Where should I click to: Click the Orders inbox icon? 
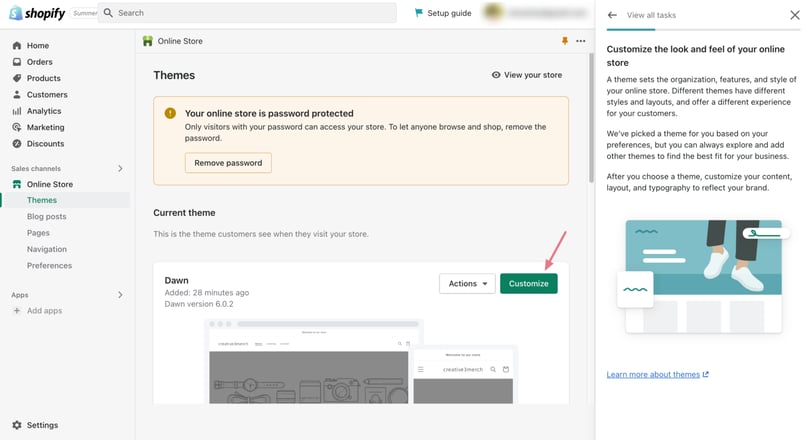click(17, 62)
